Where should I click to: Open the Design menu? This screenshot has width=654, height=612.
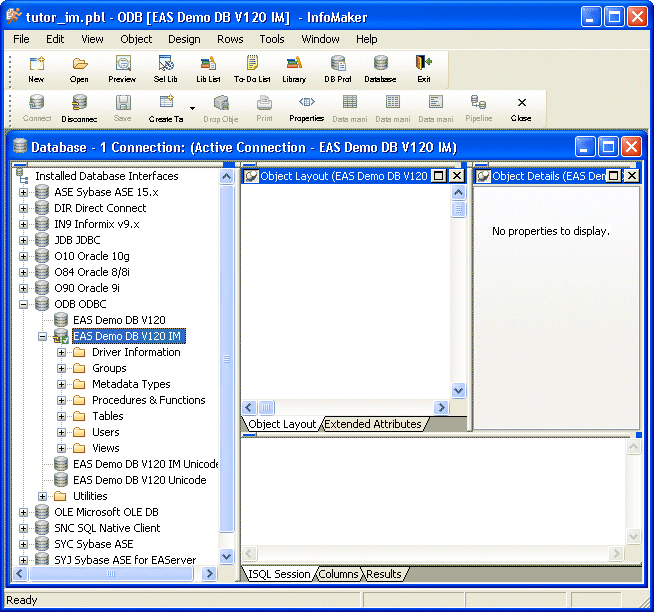184,39
